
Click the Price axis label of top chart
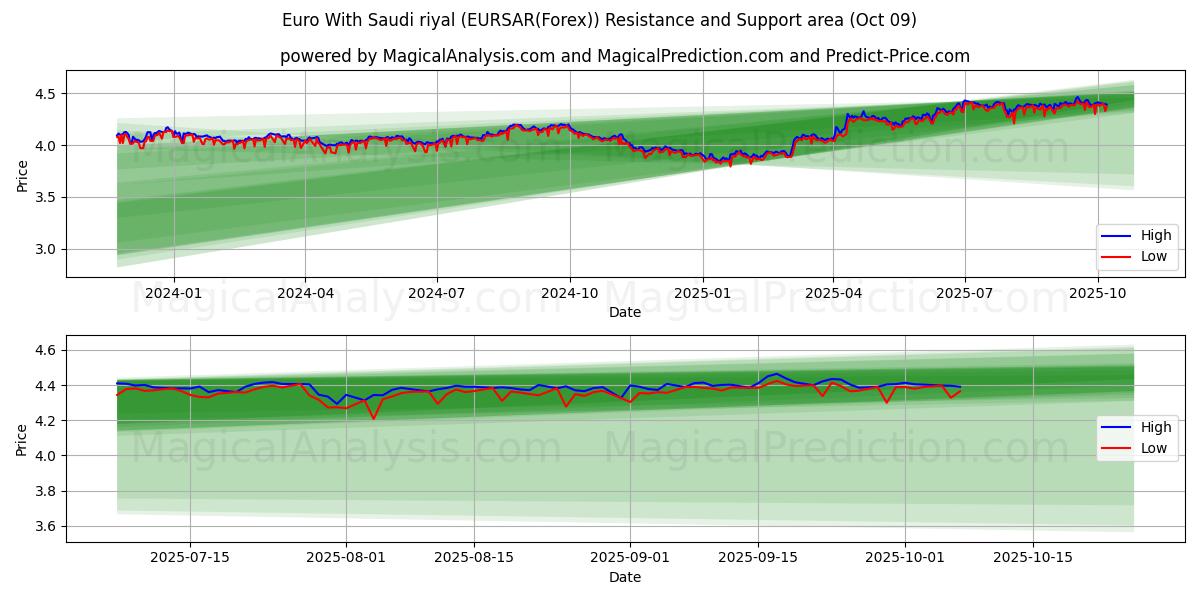click(x=22, y=174)
